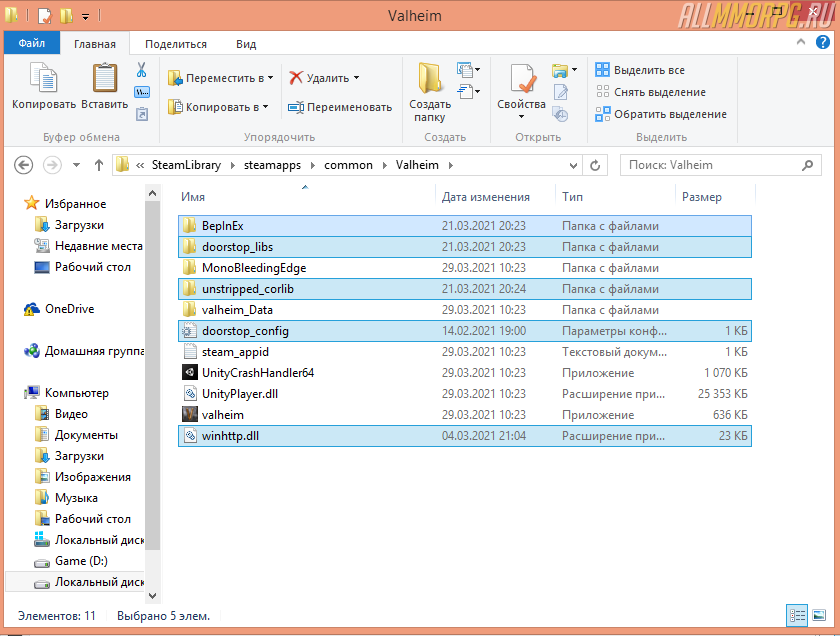840x636 pixels.
Task: Open the Easy access dropdown in Создать group
Action: pos(468,92)
